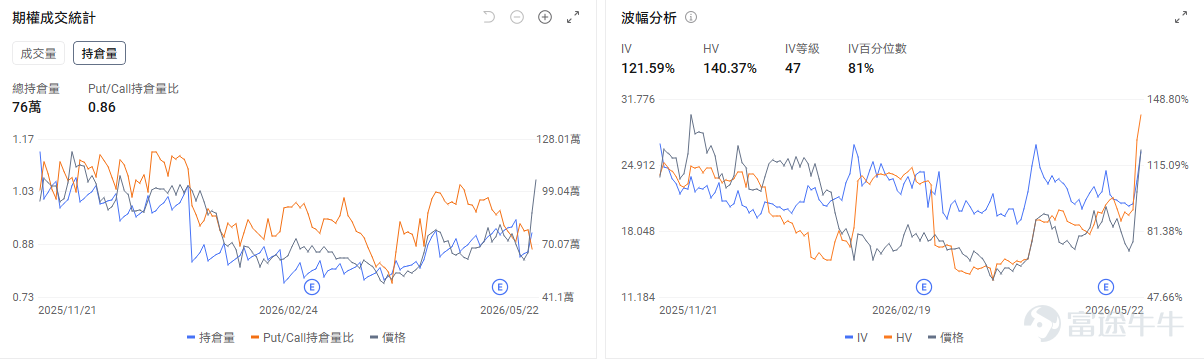Viewport: 1204px width, 360px height.
Task: Click the 2026/02/19 date label
Action: 902,310
